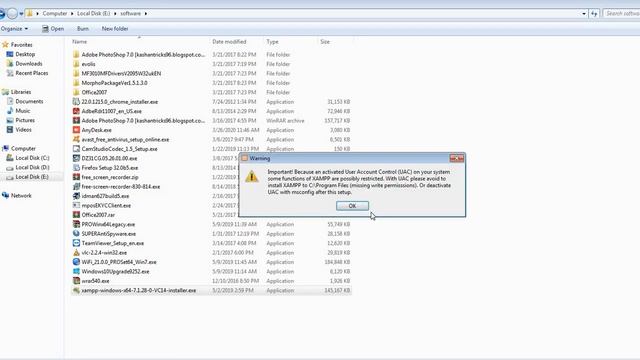Image resolution: width=640 pixels, height=360 pixels.
Task: Sort by Date modified column
Action: click(x=229, y=42)
